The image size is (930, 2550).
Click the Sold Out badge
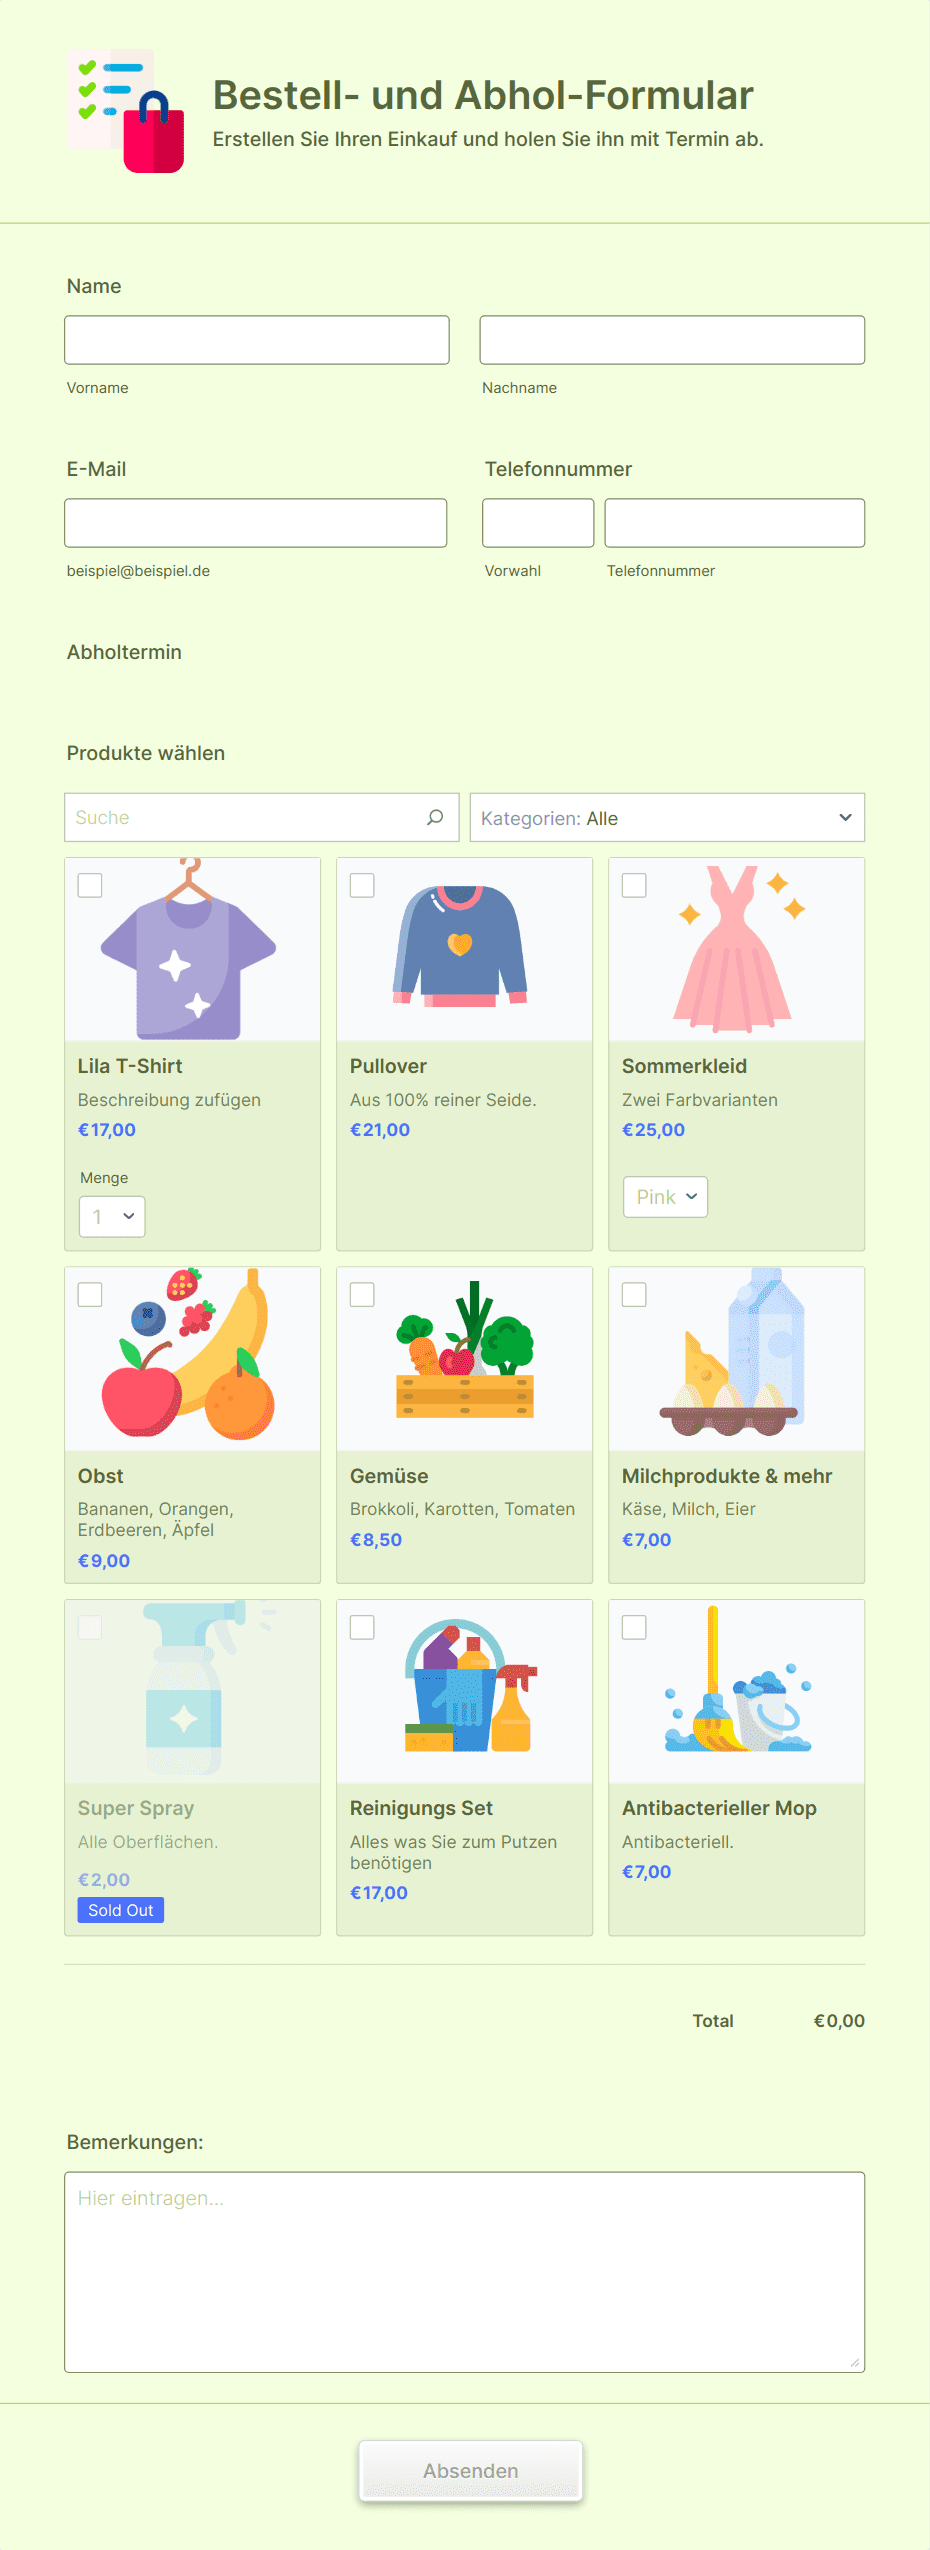point(121,1910)
